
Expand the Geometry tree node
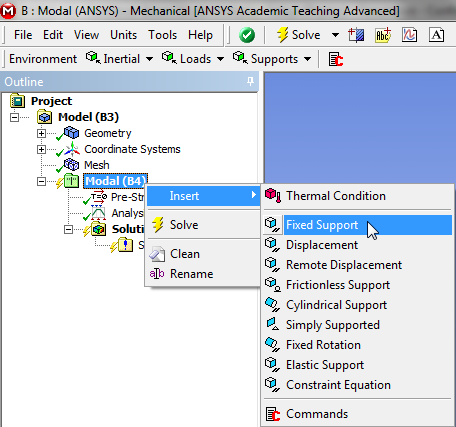tap(41, 133)
